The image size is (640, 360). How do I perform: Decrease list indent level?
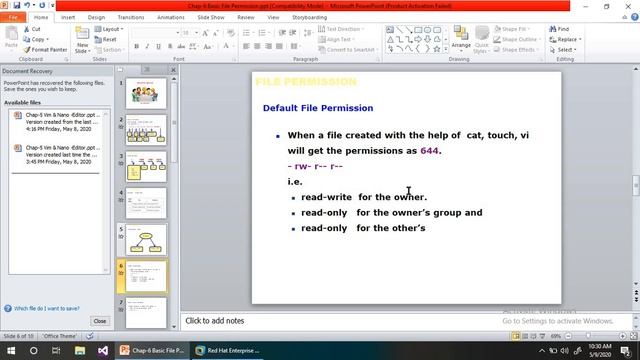282,33
